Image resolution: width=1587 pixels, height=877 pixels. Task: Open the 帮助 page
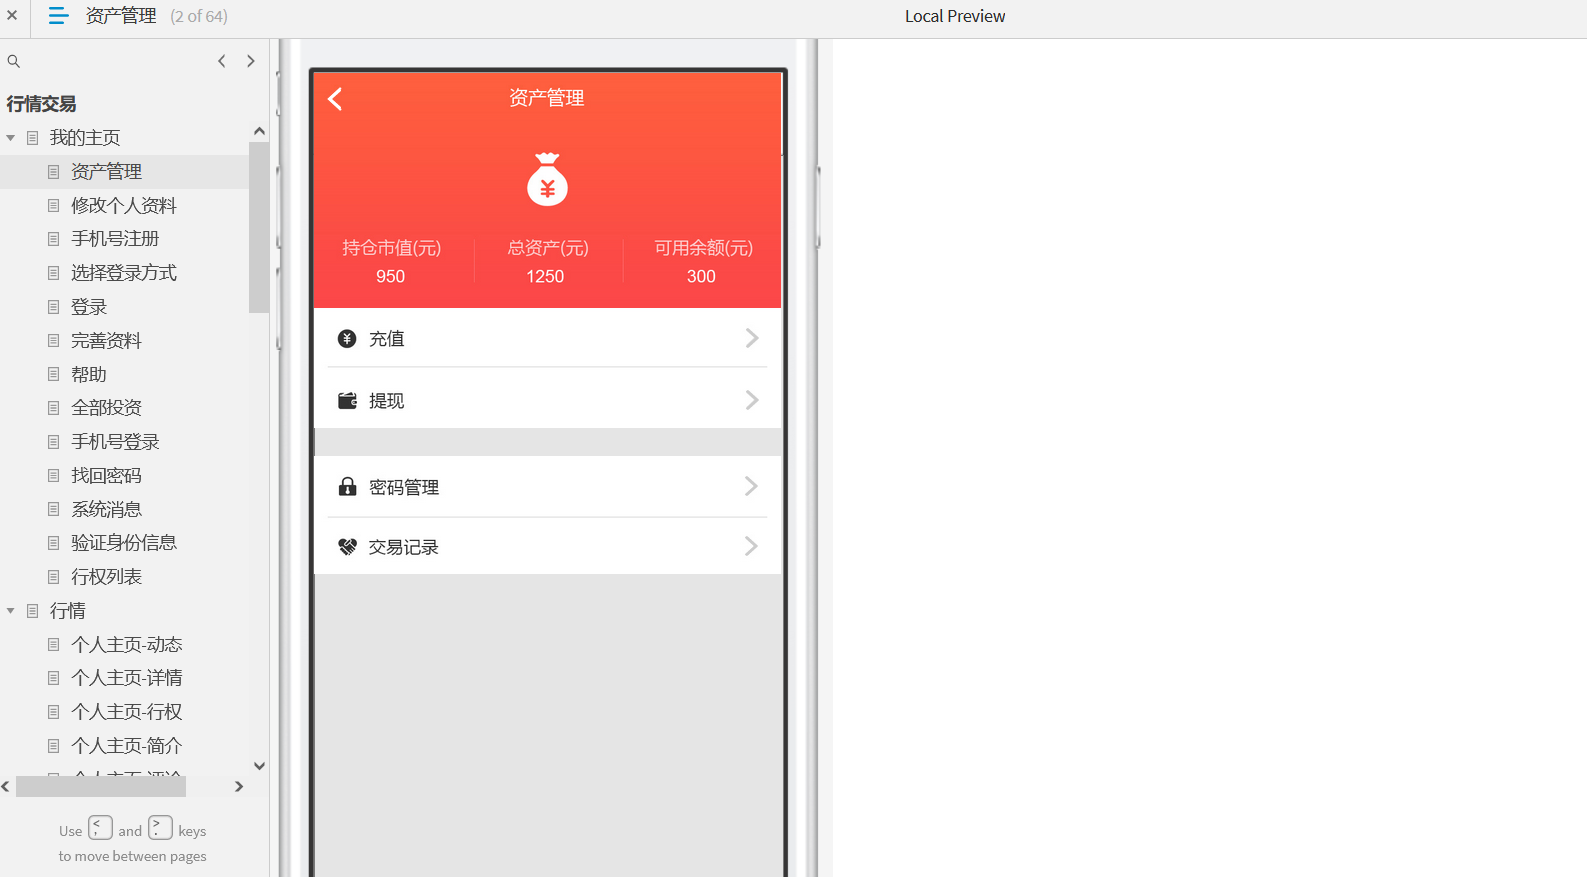(89, 375)
